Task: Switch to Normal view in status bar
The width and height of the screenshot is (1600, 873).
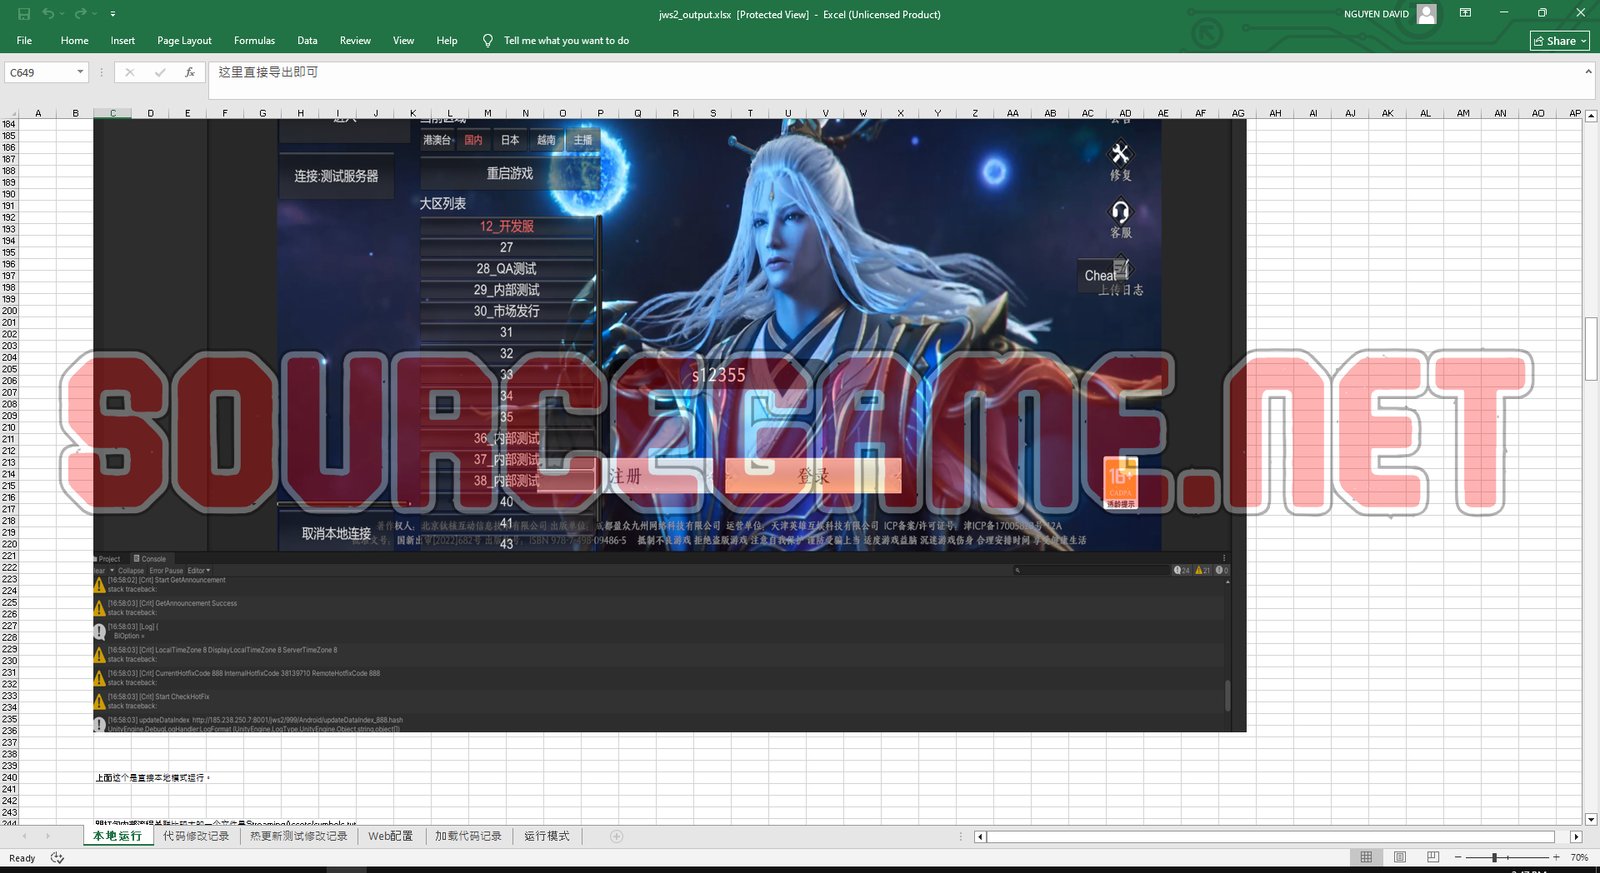Action: pyautogui.click(x=1366, y=858)
